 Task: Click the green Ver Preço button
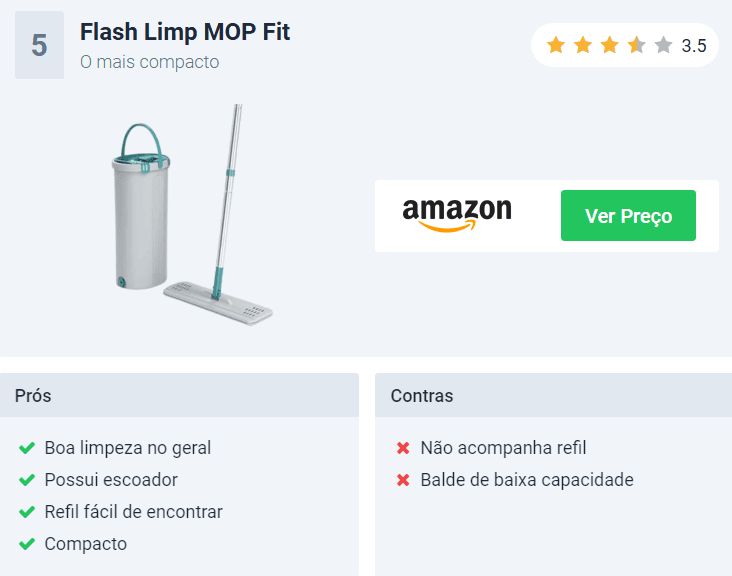pyautogui.click(x=628, y=216)
